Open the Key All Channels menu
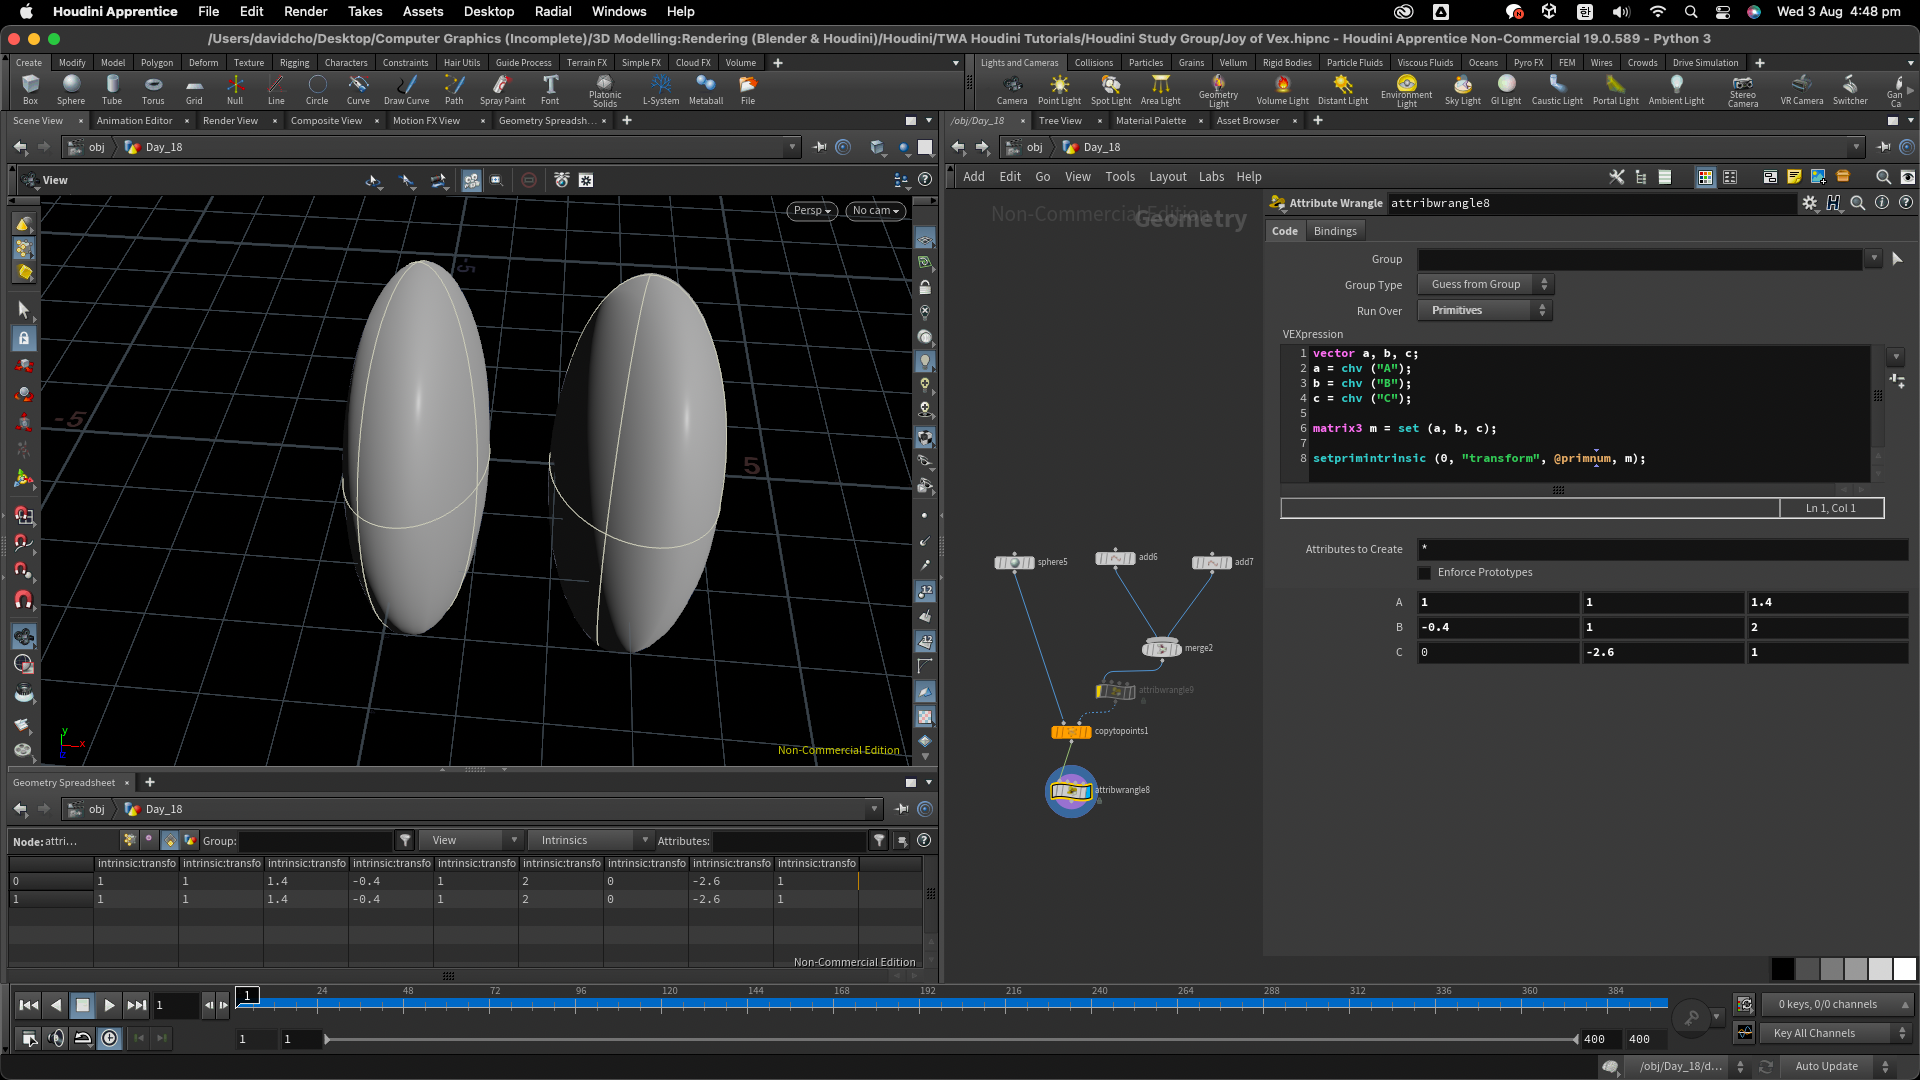This screenshot has height=1080, width=1920. pyautogui.click(x=1838, y=1034)
